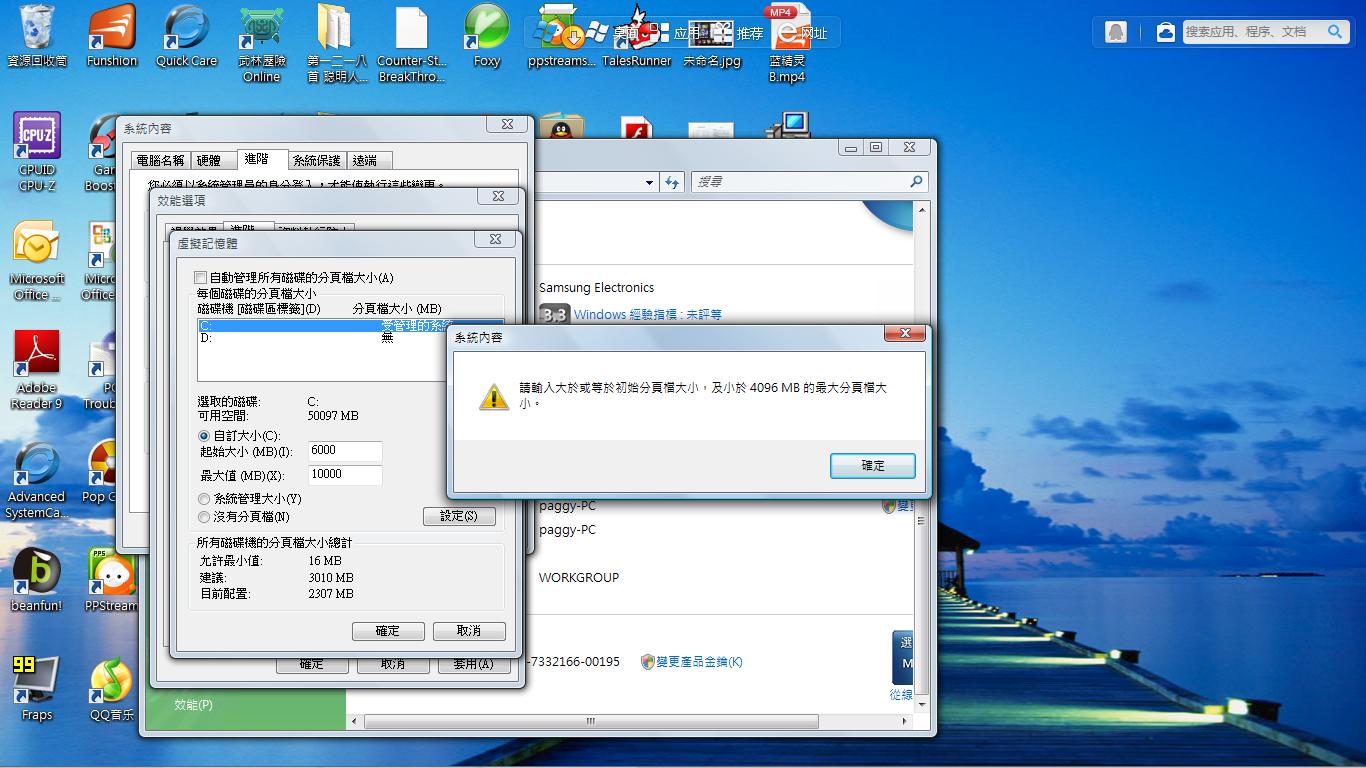Viewport: 1366px width, 768px height.
Task: Click the 設定(S) button in 虛擬記憶體
Action: pos(459,516)
